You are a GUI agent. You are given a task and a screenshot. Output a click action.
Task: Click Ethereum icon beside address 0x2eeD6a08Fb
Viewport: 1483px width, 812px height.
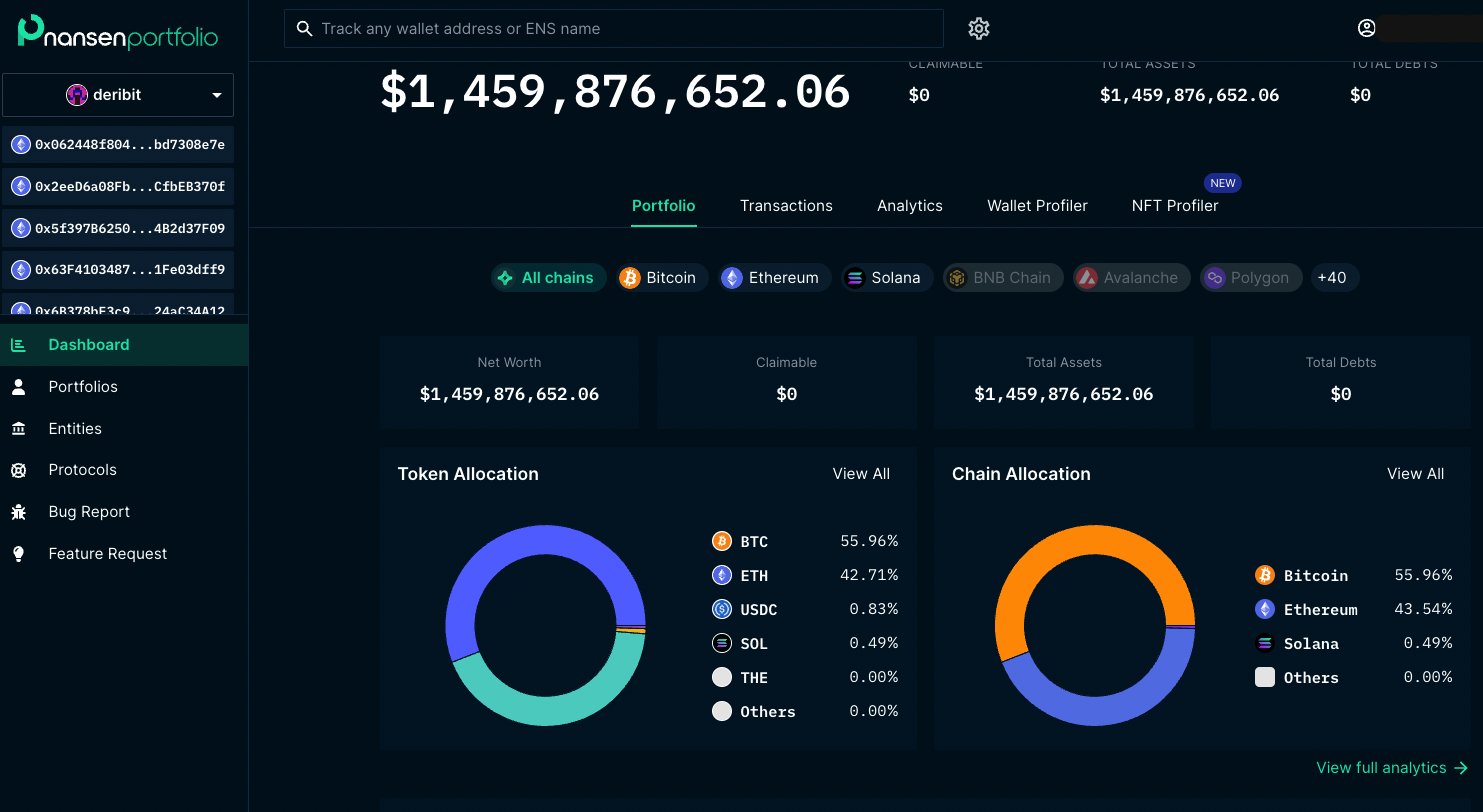(21, 187)
